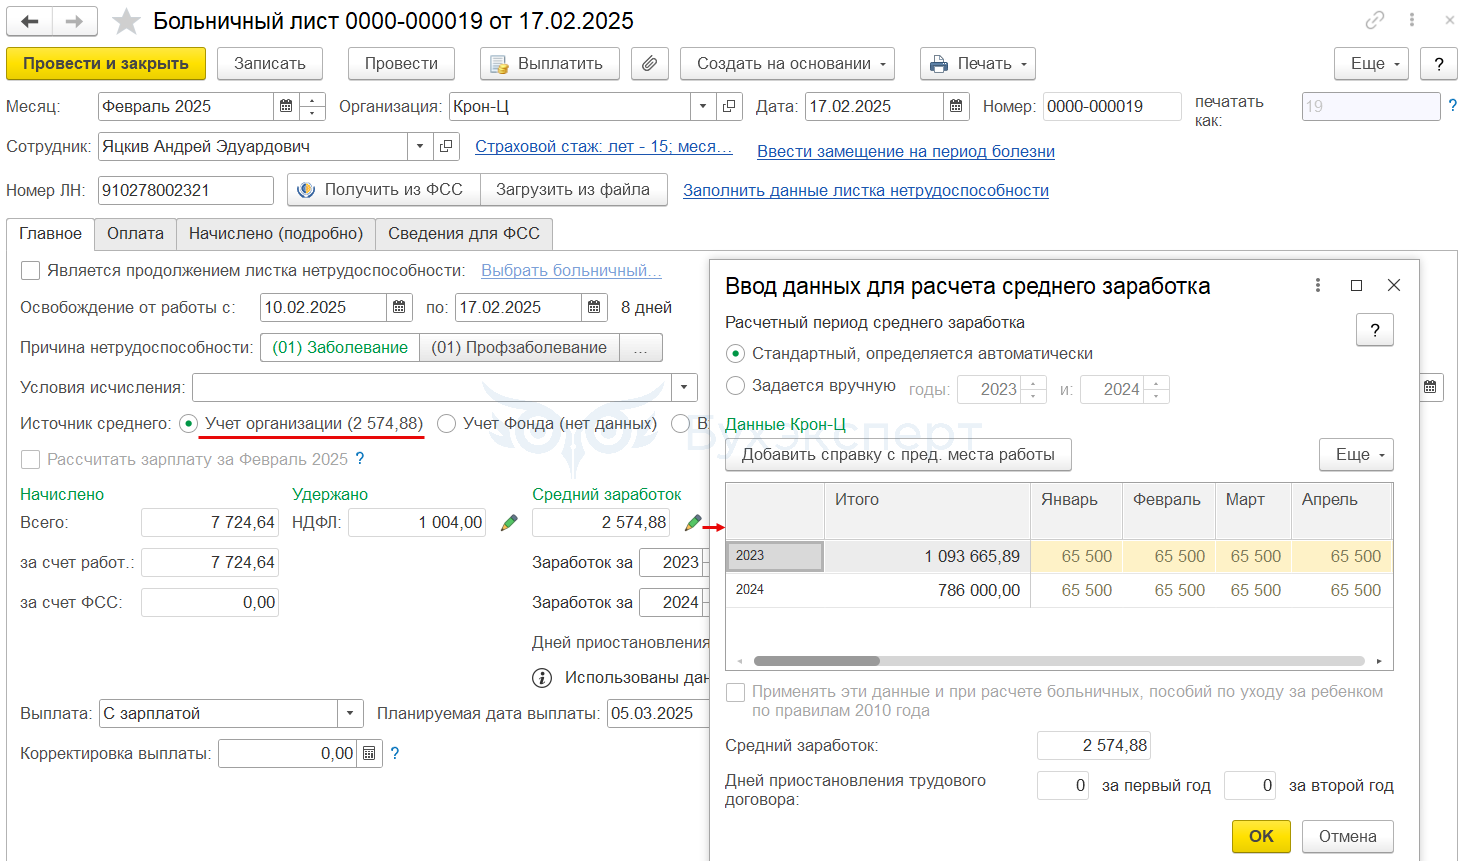Go back with the left arrow button
This screenshot has height=861, width=1465.
click(30, 21)
